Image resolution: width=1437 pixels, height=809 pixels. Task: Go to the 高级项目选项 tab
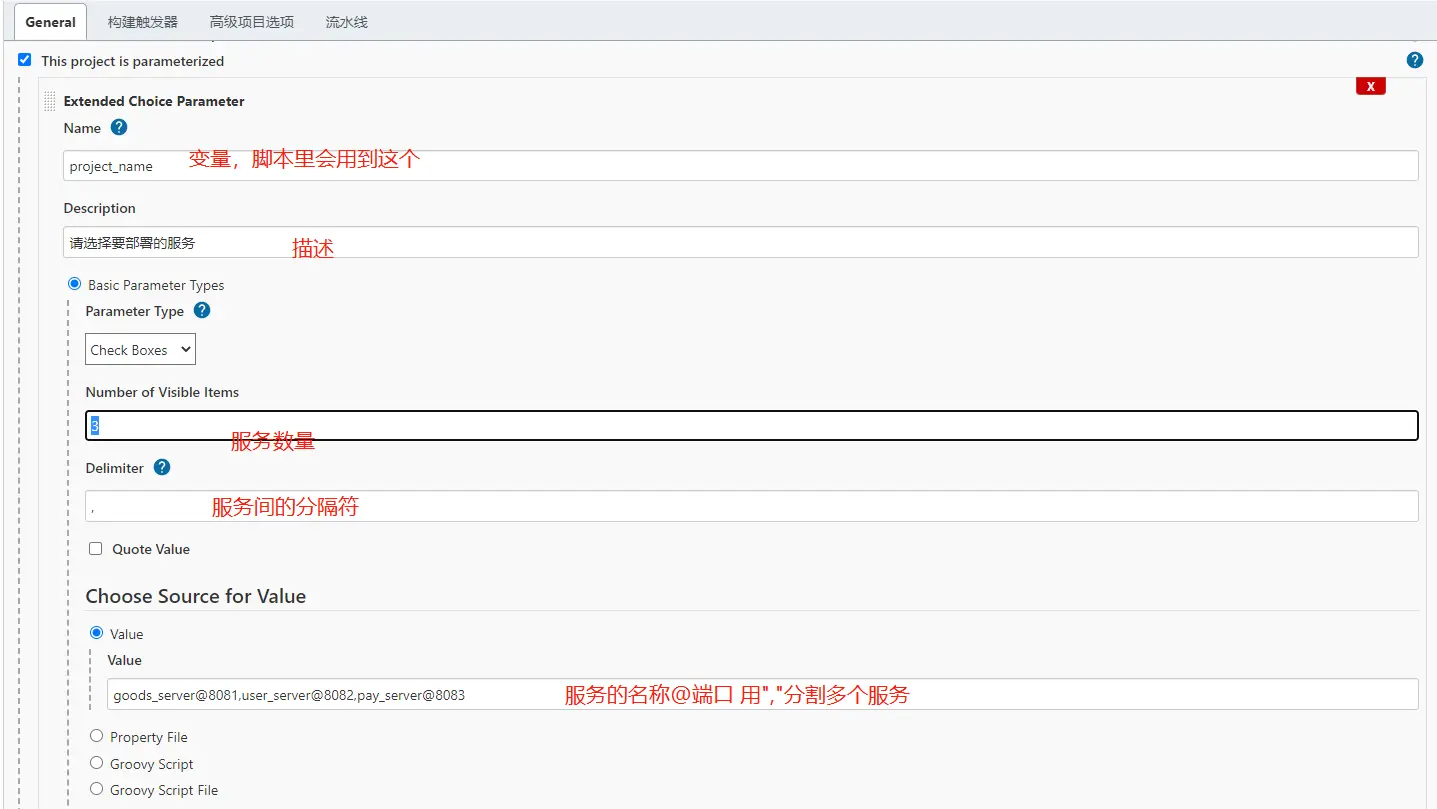pos(252,22)
